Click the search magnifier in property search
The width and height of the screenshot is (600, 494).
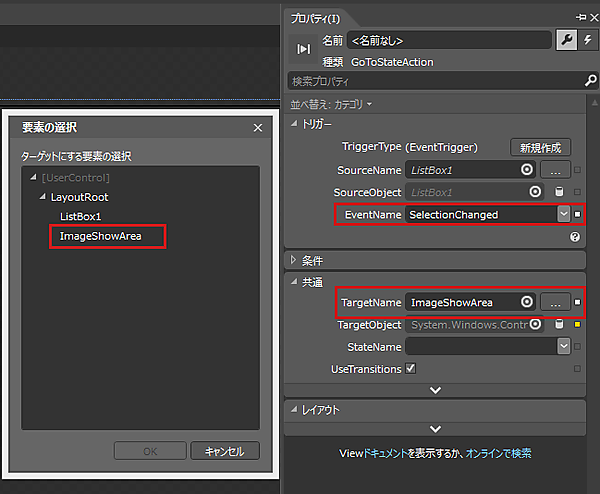coord(590,81)
